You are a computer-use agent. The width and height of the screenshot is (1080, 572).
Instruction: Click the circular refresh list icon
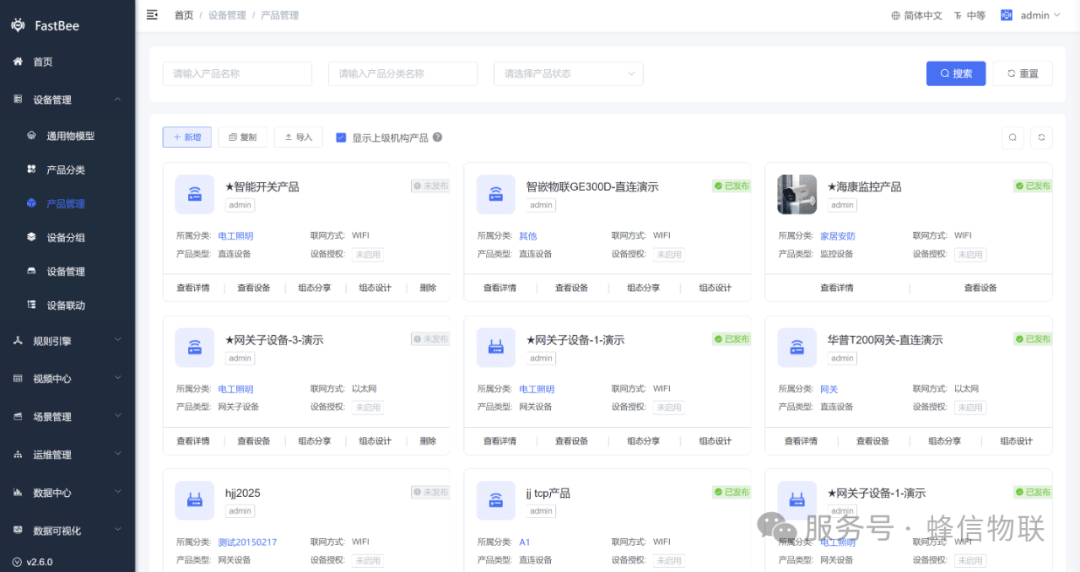click(x=1041, y=137)
